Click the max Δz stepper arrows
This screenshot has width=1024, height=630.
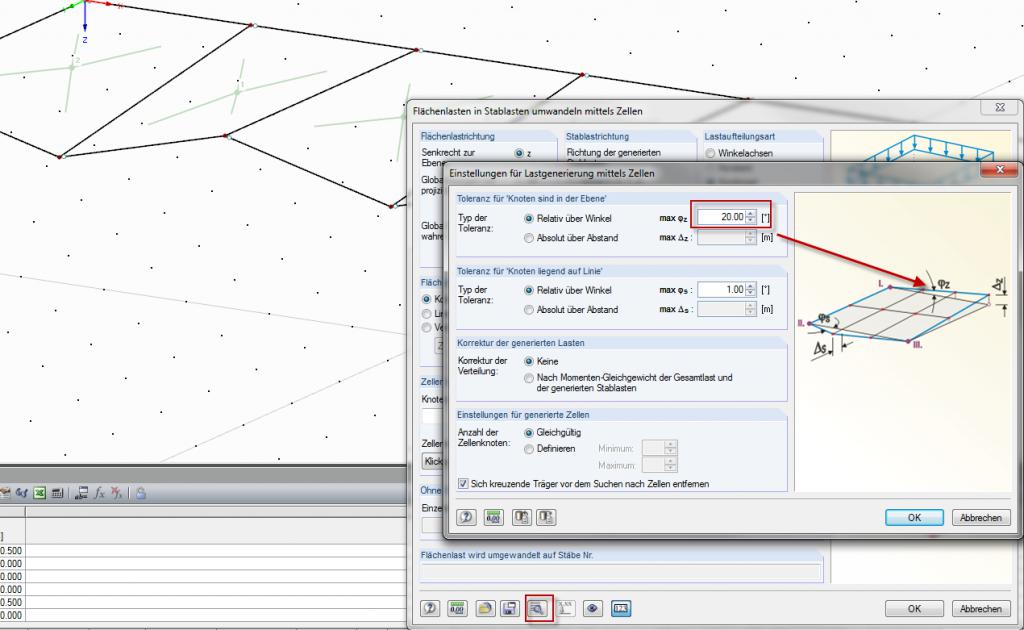pos(751,238)
